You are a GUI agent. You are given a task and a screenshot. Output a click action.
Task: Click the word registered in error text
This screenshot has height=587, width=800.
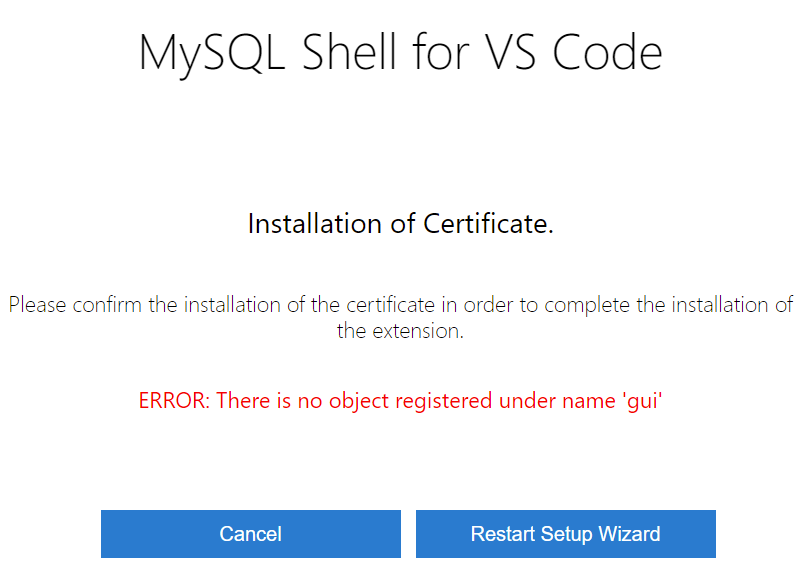(x=443, y=401)
